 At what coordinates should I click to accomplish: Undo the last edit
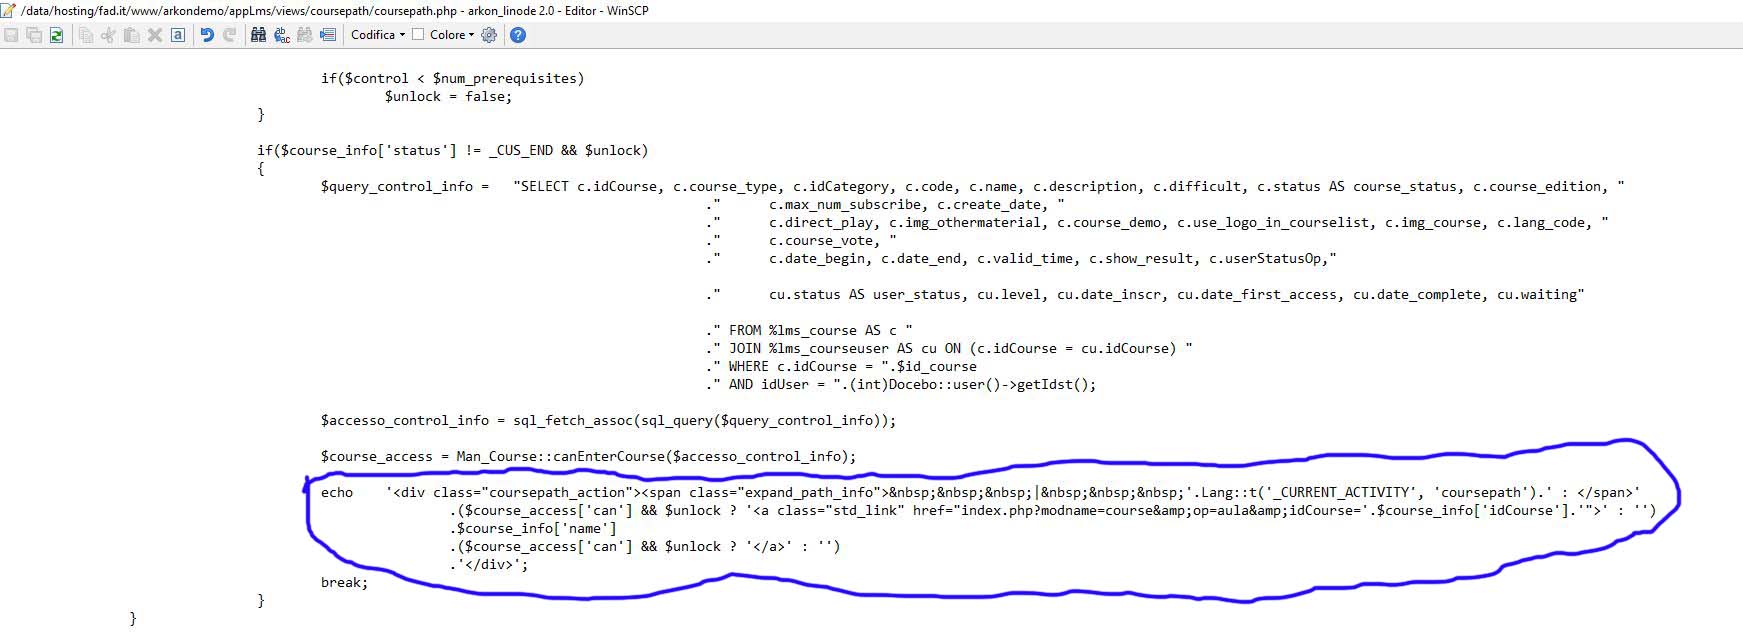[x=207, y=35]
